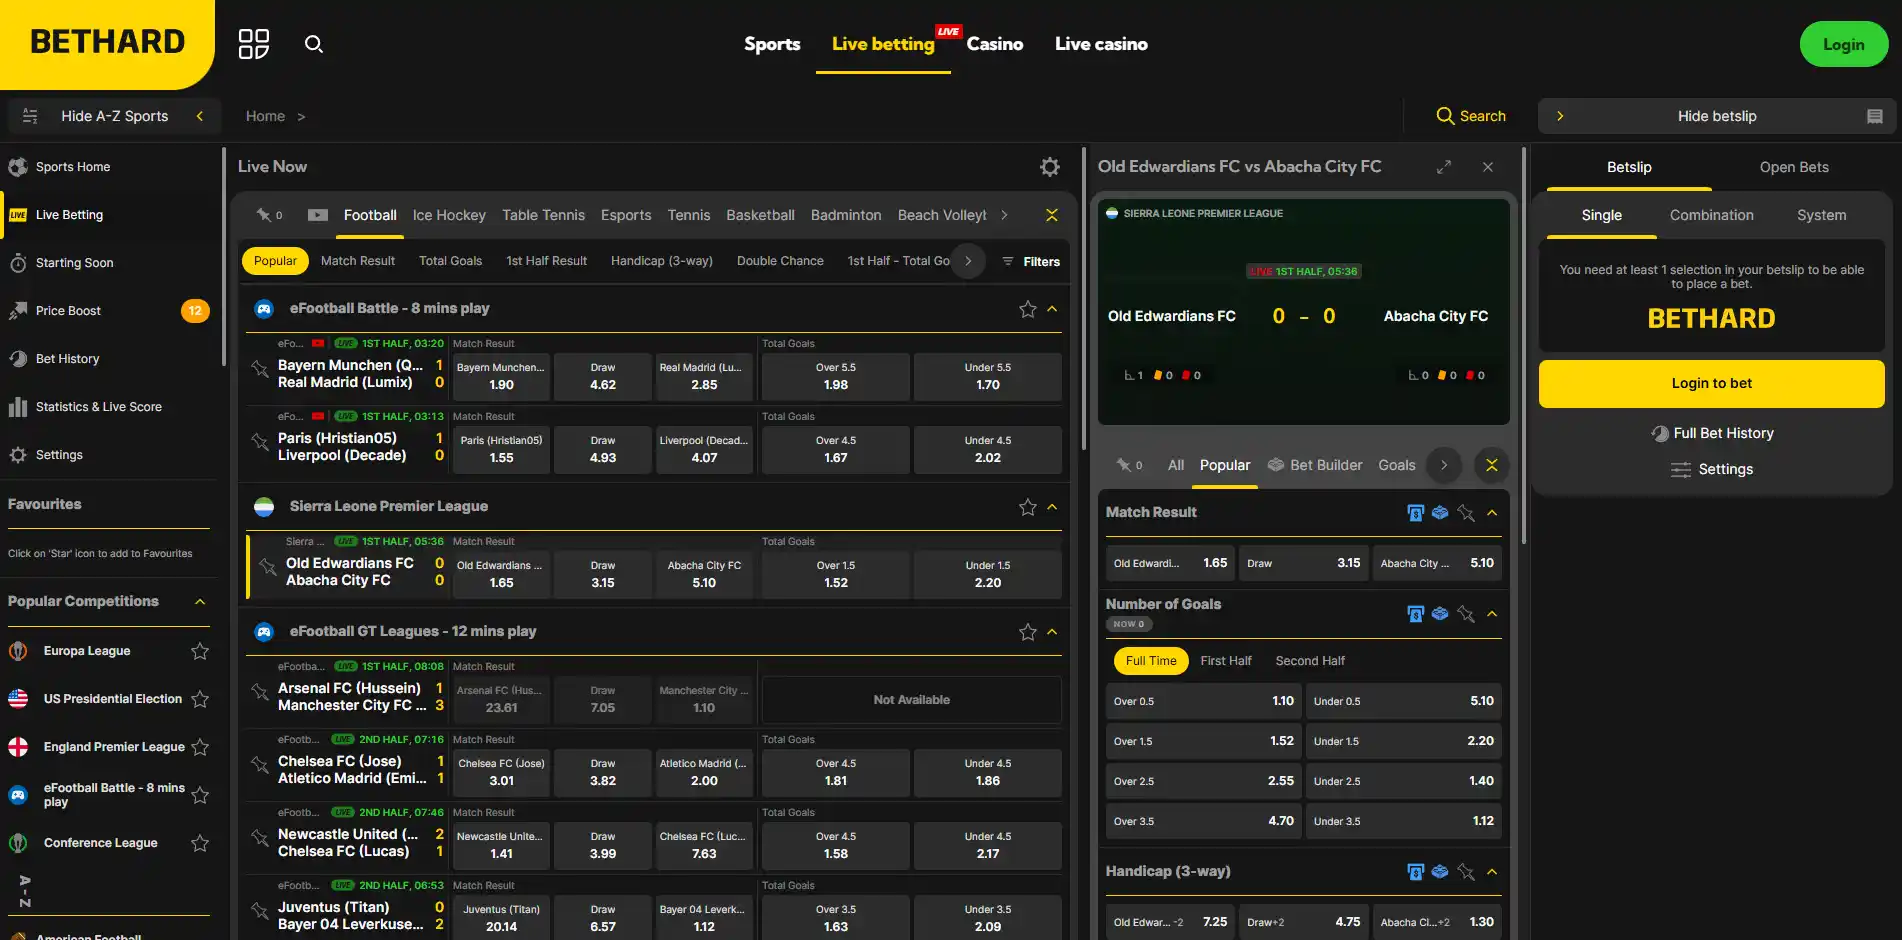
Task: Select the Combination betslip tab
Action: (1711, 215)
